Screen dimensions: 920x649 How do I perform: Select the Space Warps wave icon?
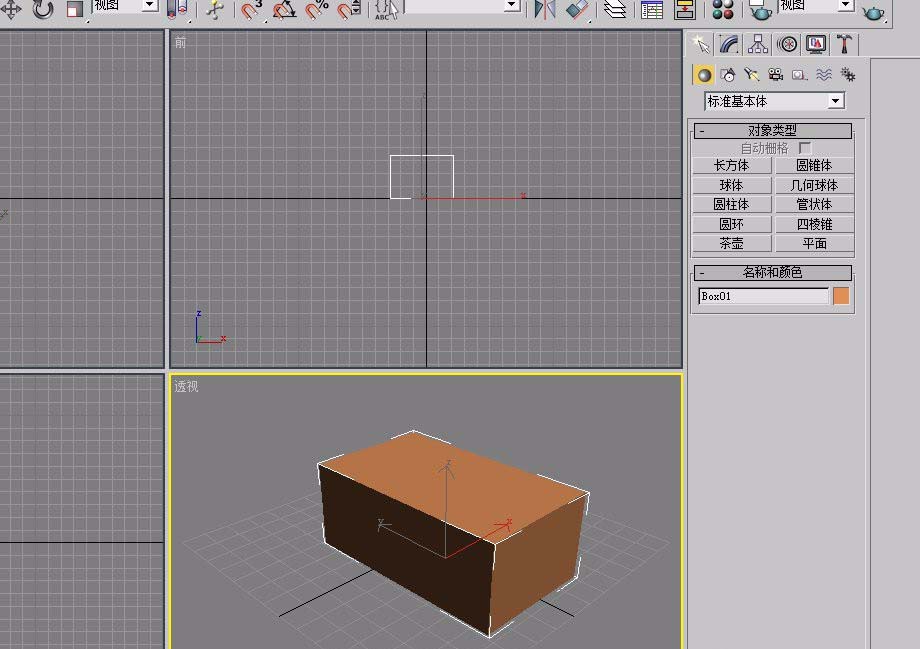(824, 75)
